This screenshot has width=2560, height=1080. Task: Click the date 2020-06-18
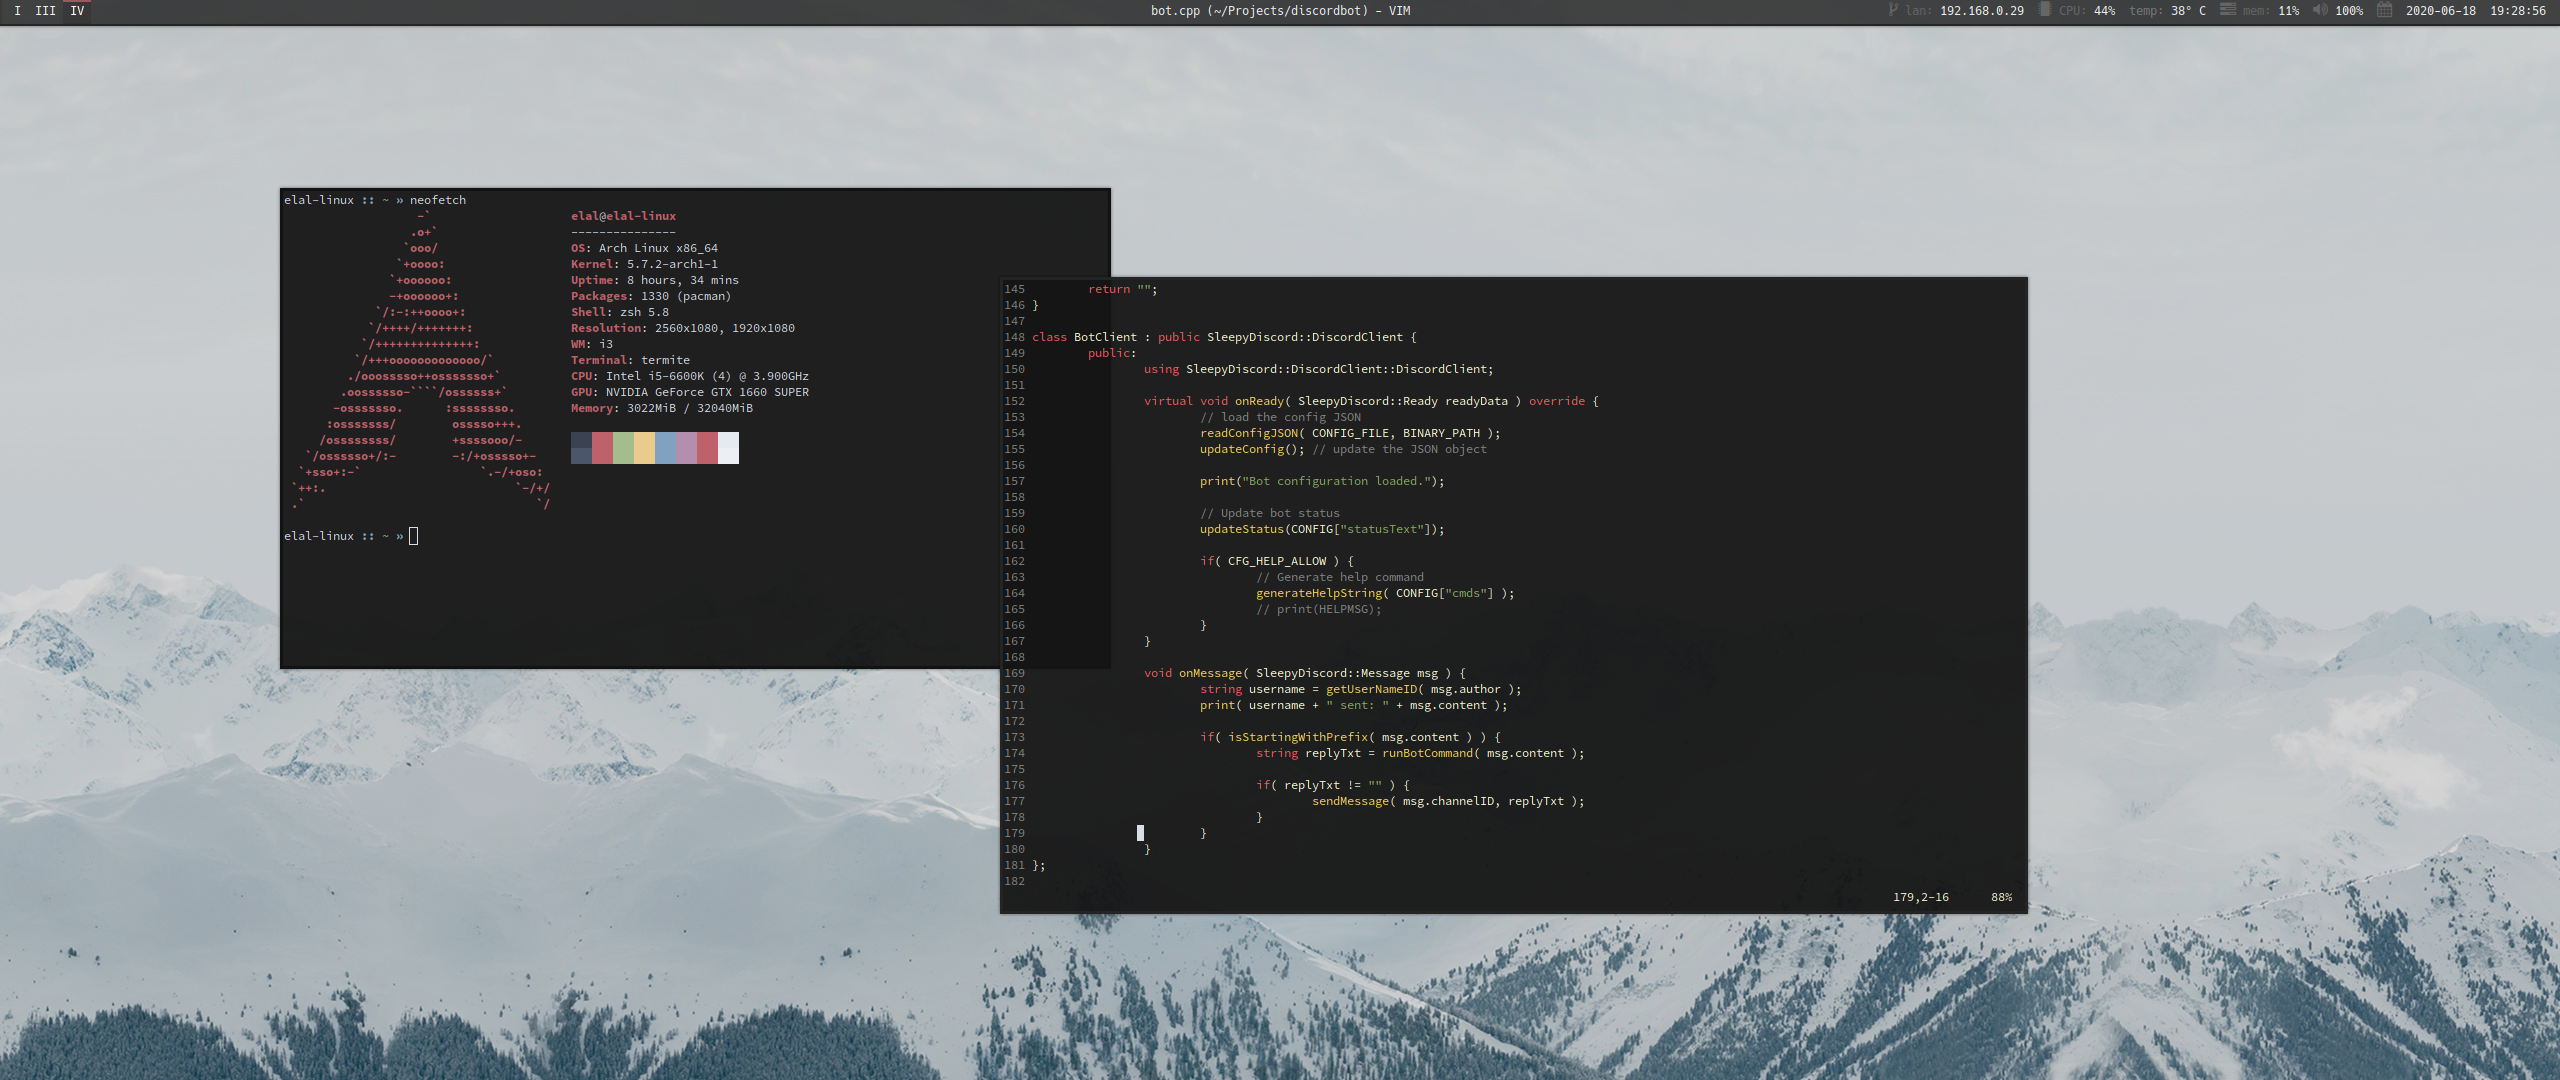pyautogui.click(x=2441, y=11)
